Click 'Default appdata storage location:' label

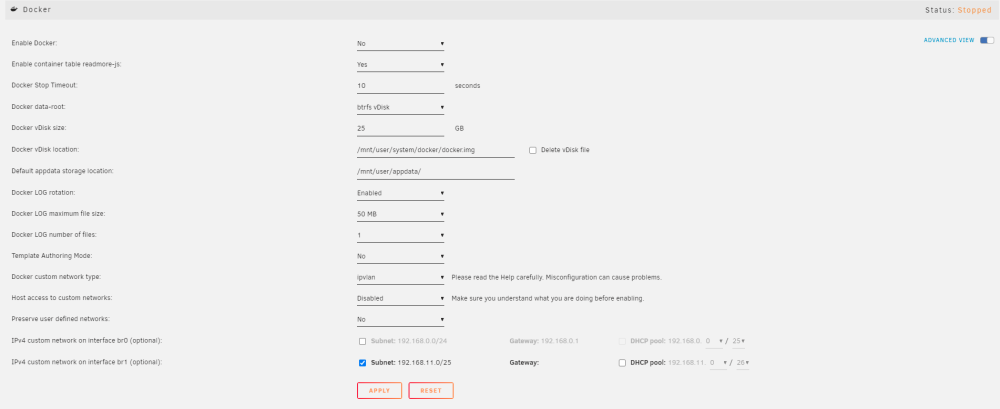(62, 171)
